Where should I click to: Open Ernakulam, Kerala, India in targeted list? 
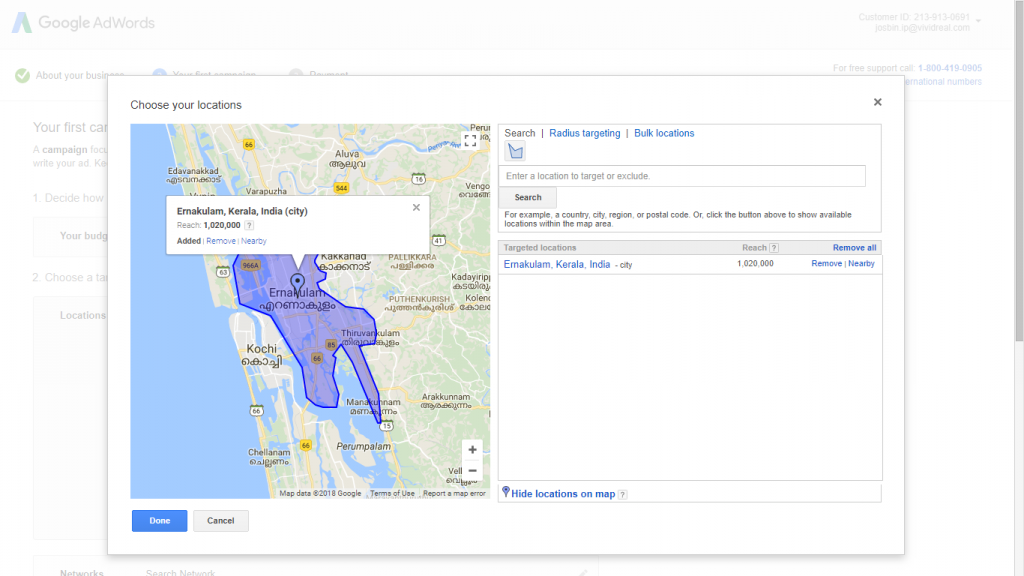pos(556,264)
